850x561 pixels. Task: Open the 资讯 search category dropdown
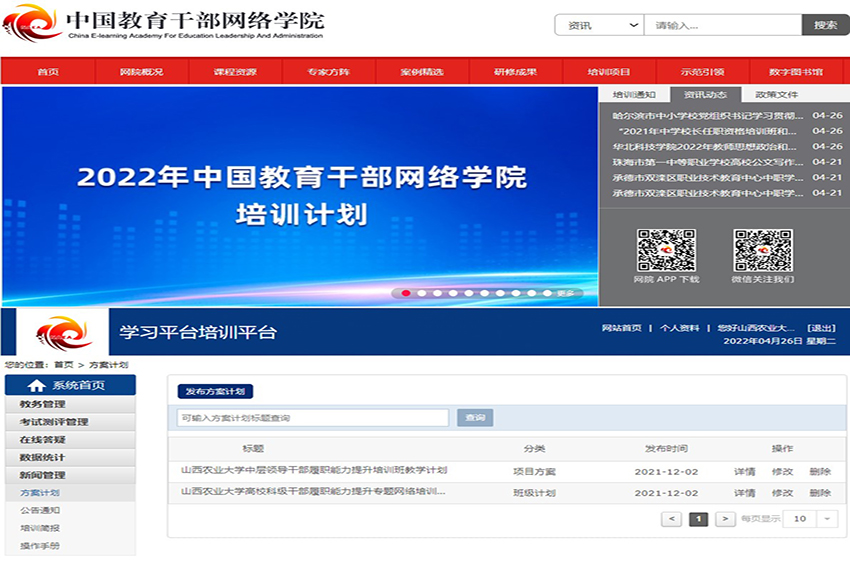599,25
